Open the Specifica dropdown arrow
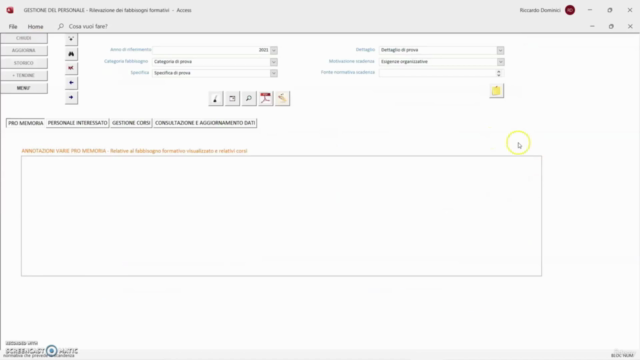 tap(273, 73)
